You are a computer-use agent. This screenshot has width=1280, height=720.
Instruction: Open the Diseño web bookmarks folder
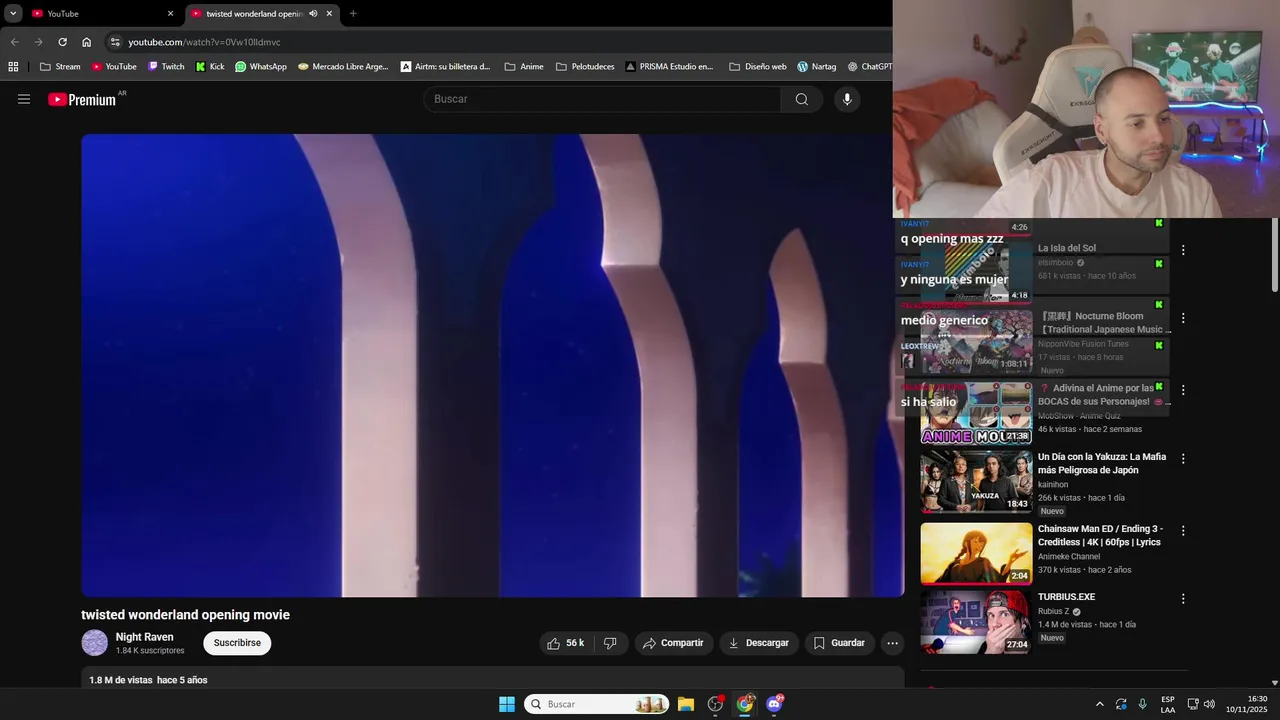point(757,67)
